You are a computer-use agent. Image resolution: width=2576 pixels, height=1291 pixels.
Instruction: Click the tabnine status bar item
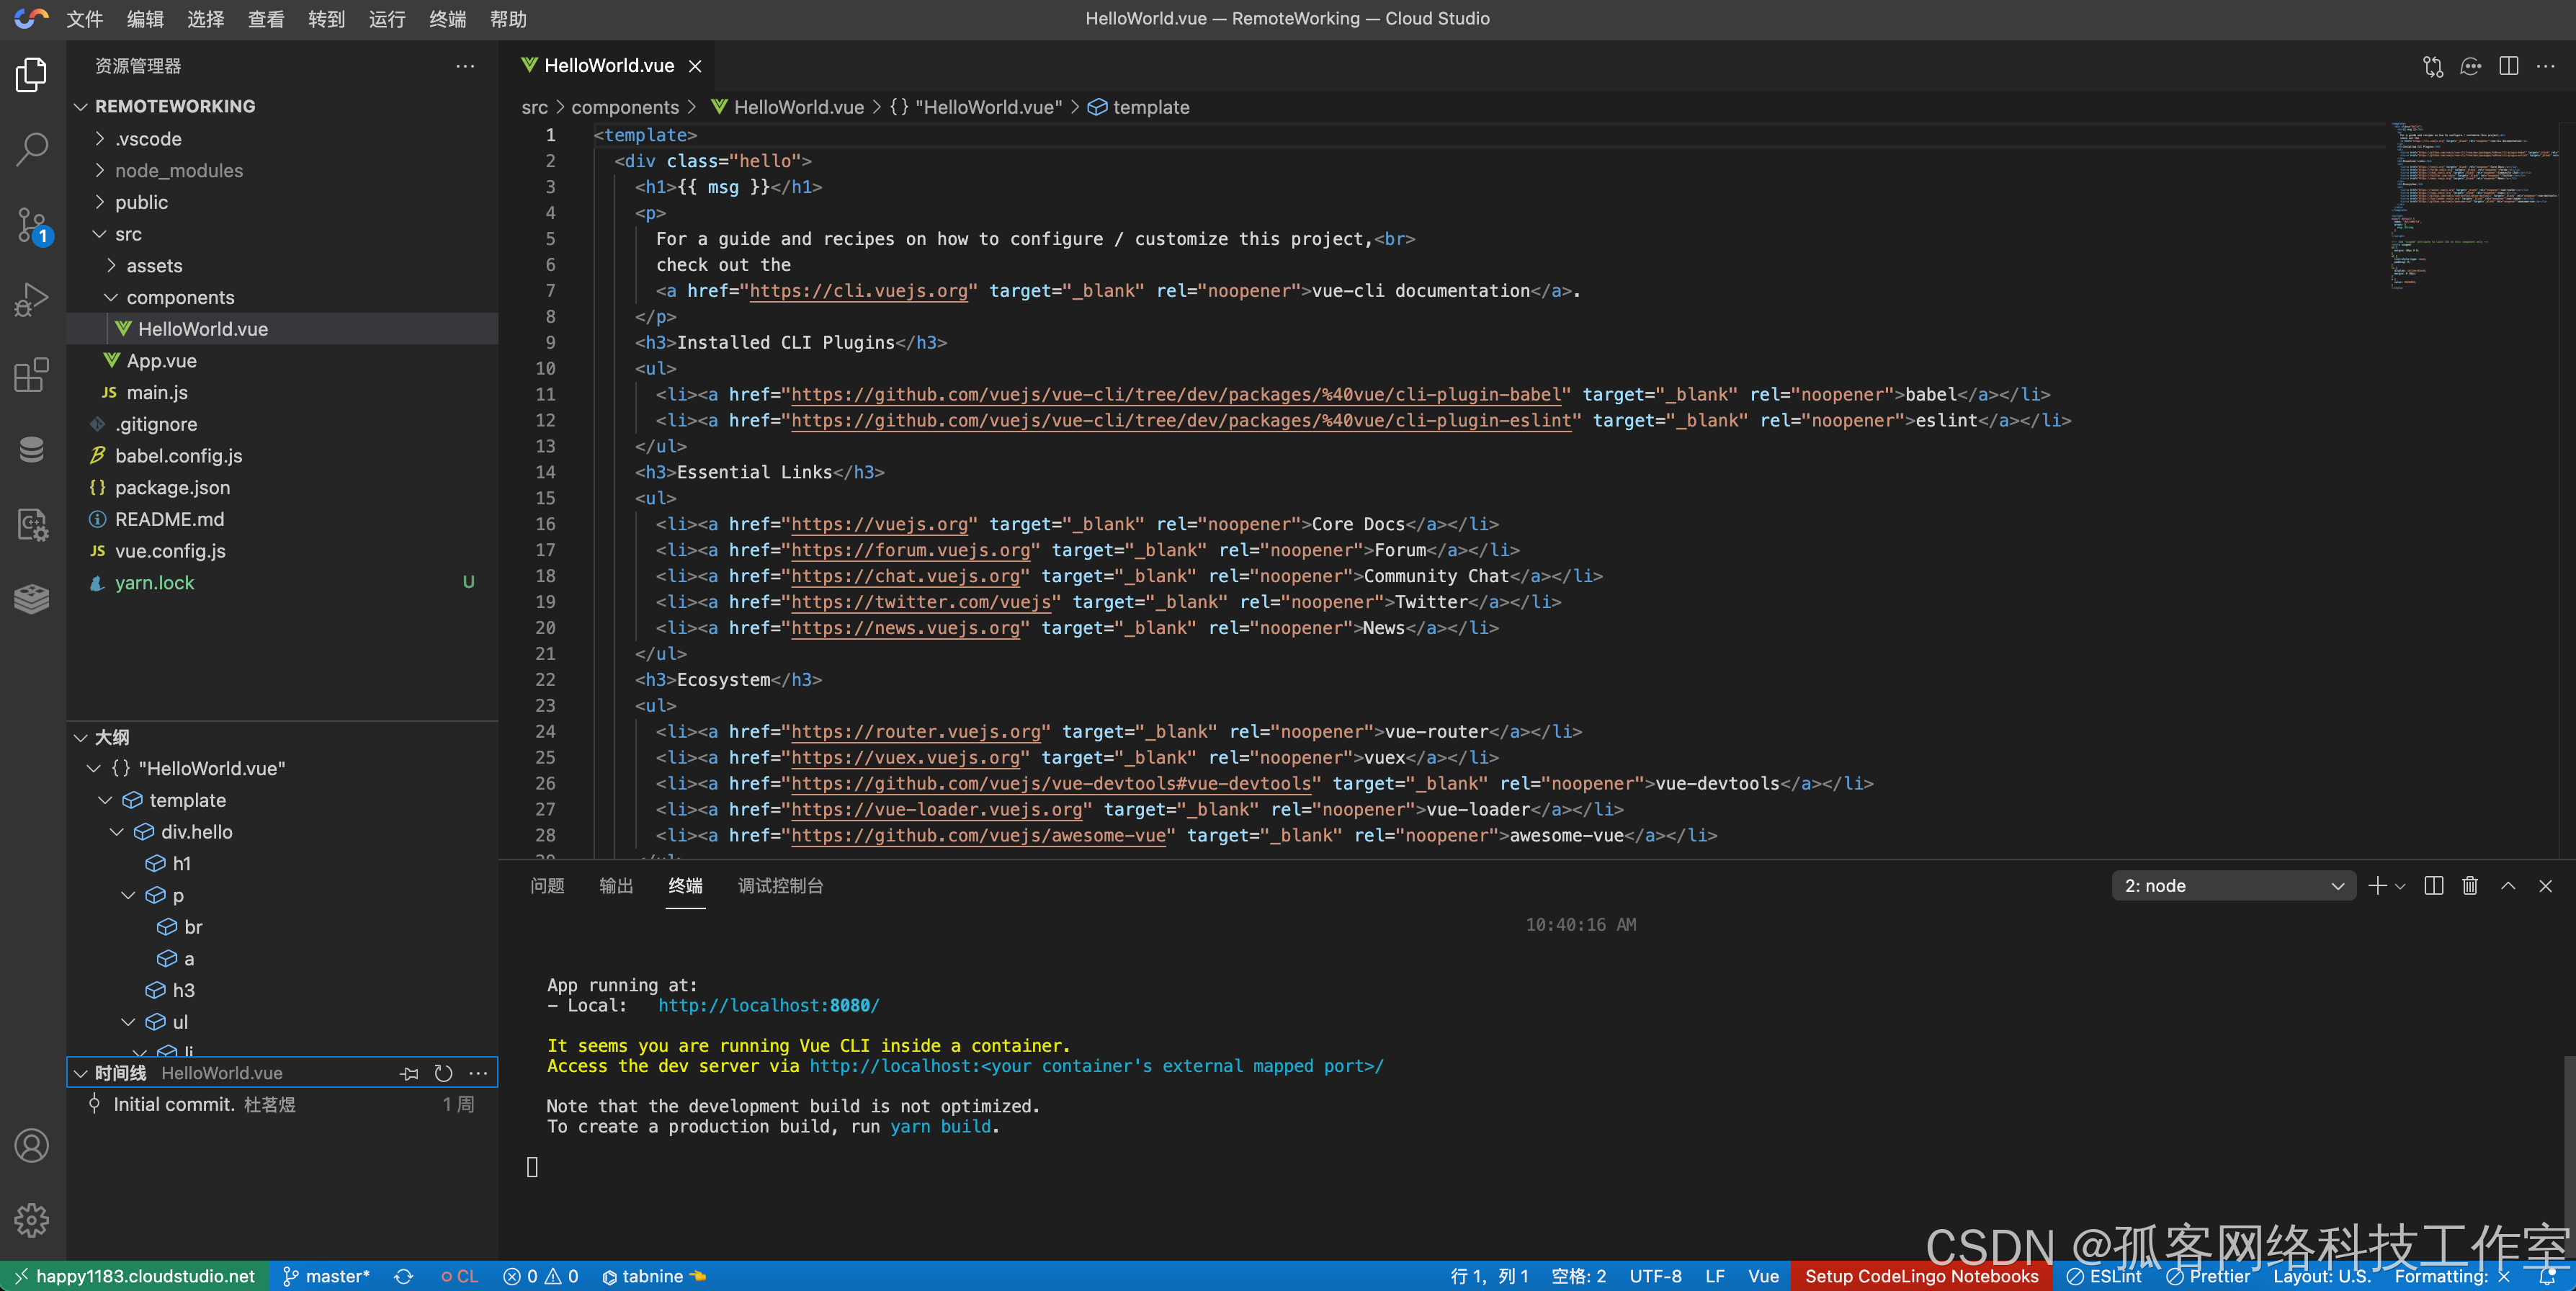(x=653, y=1276)
